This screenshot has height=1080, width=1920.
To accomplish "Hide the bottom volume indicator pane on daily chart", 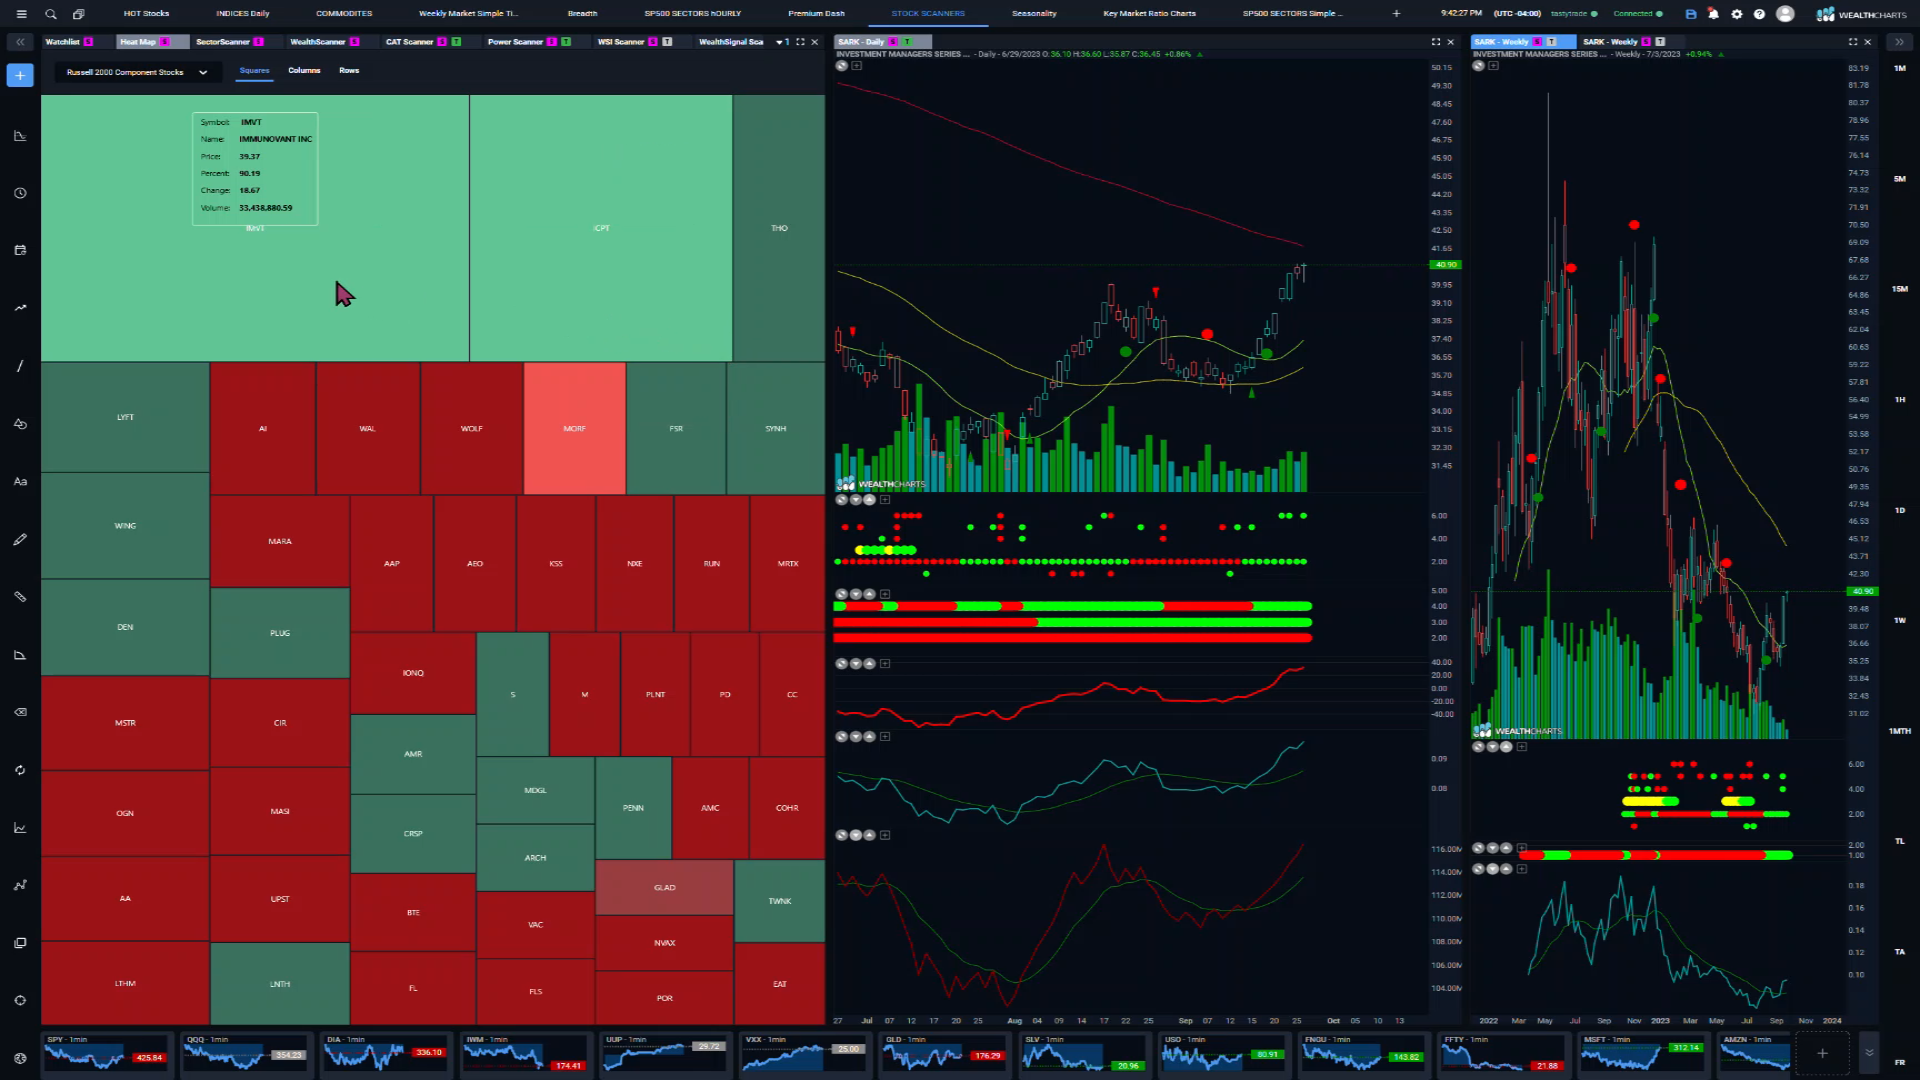I will [x=841, y=835].
